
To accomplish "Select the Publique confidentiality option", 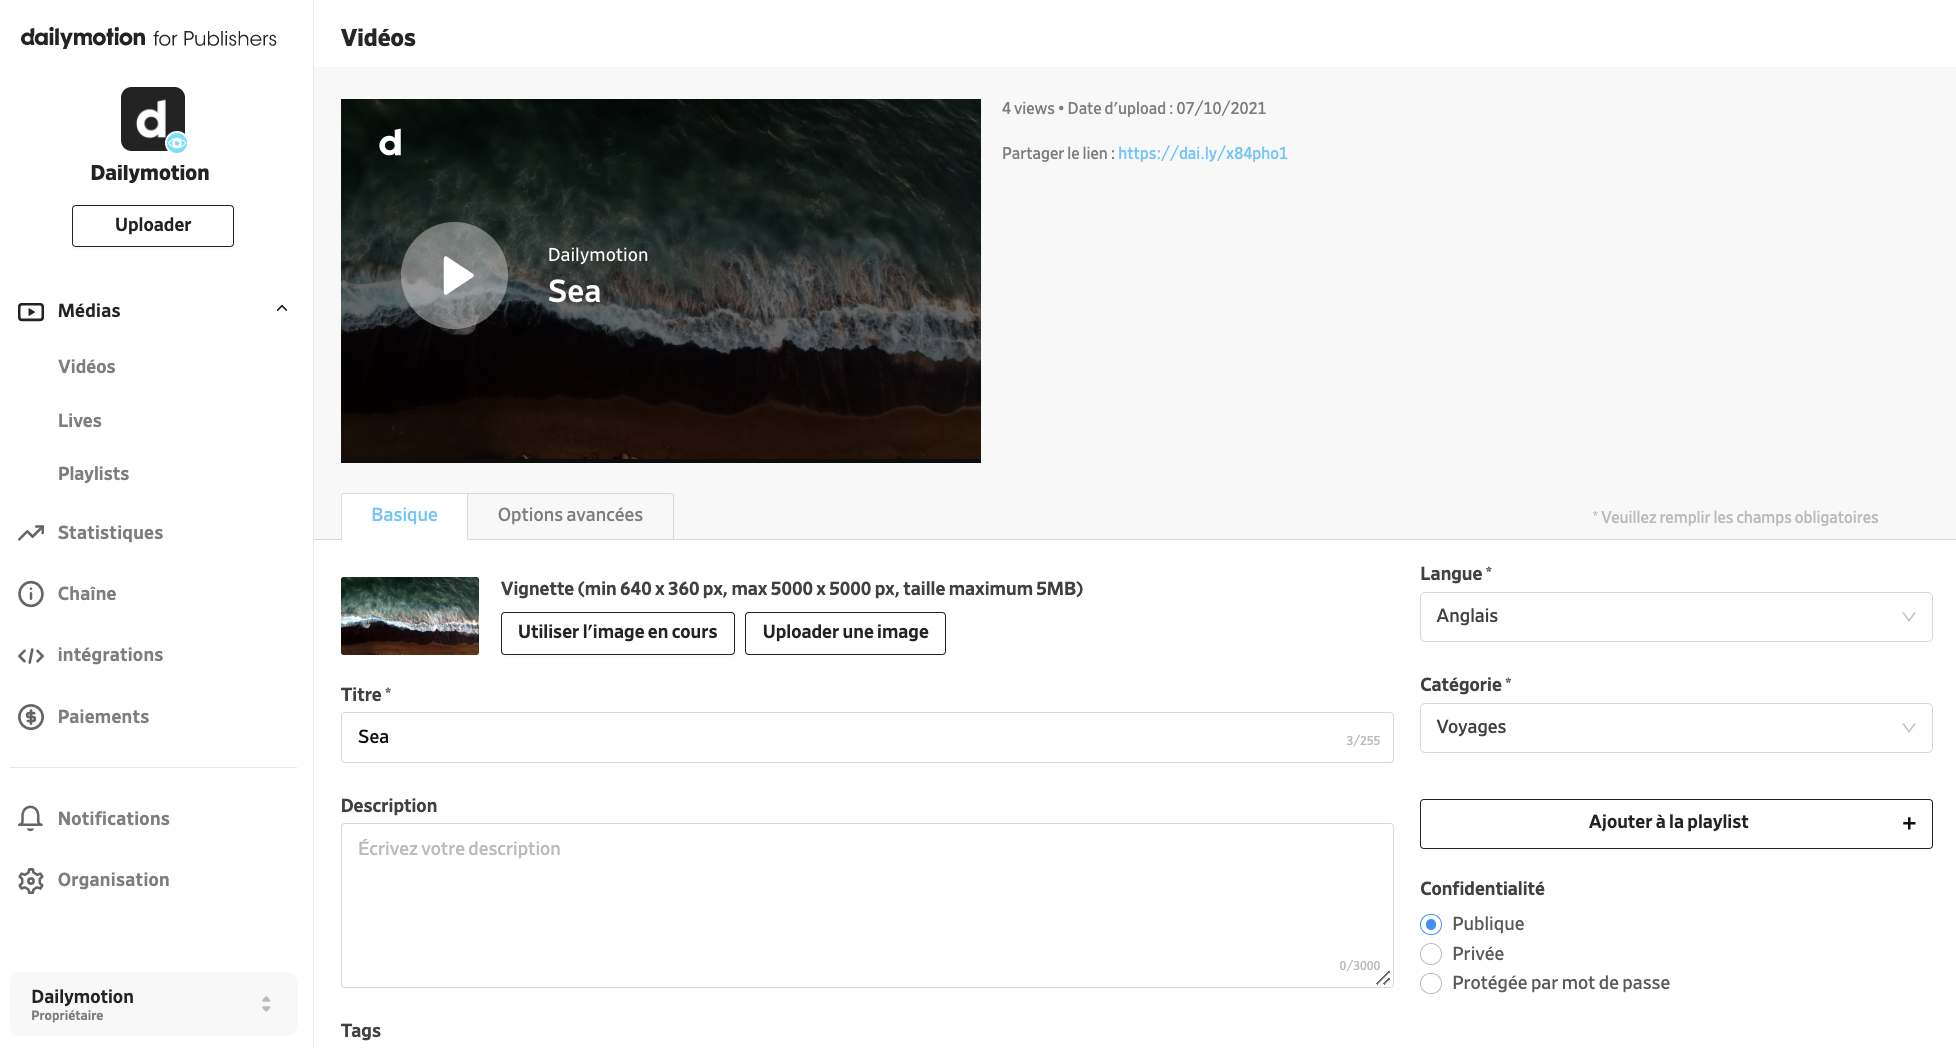I will tap(1431, 924).
